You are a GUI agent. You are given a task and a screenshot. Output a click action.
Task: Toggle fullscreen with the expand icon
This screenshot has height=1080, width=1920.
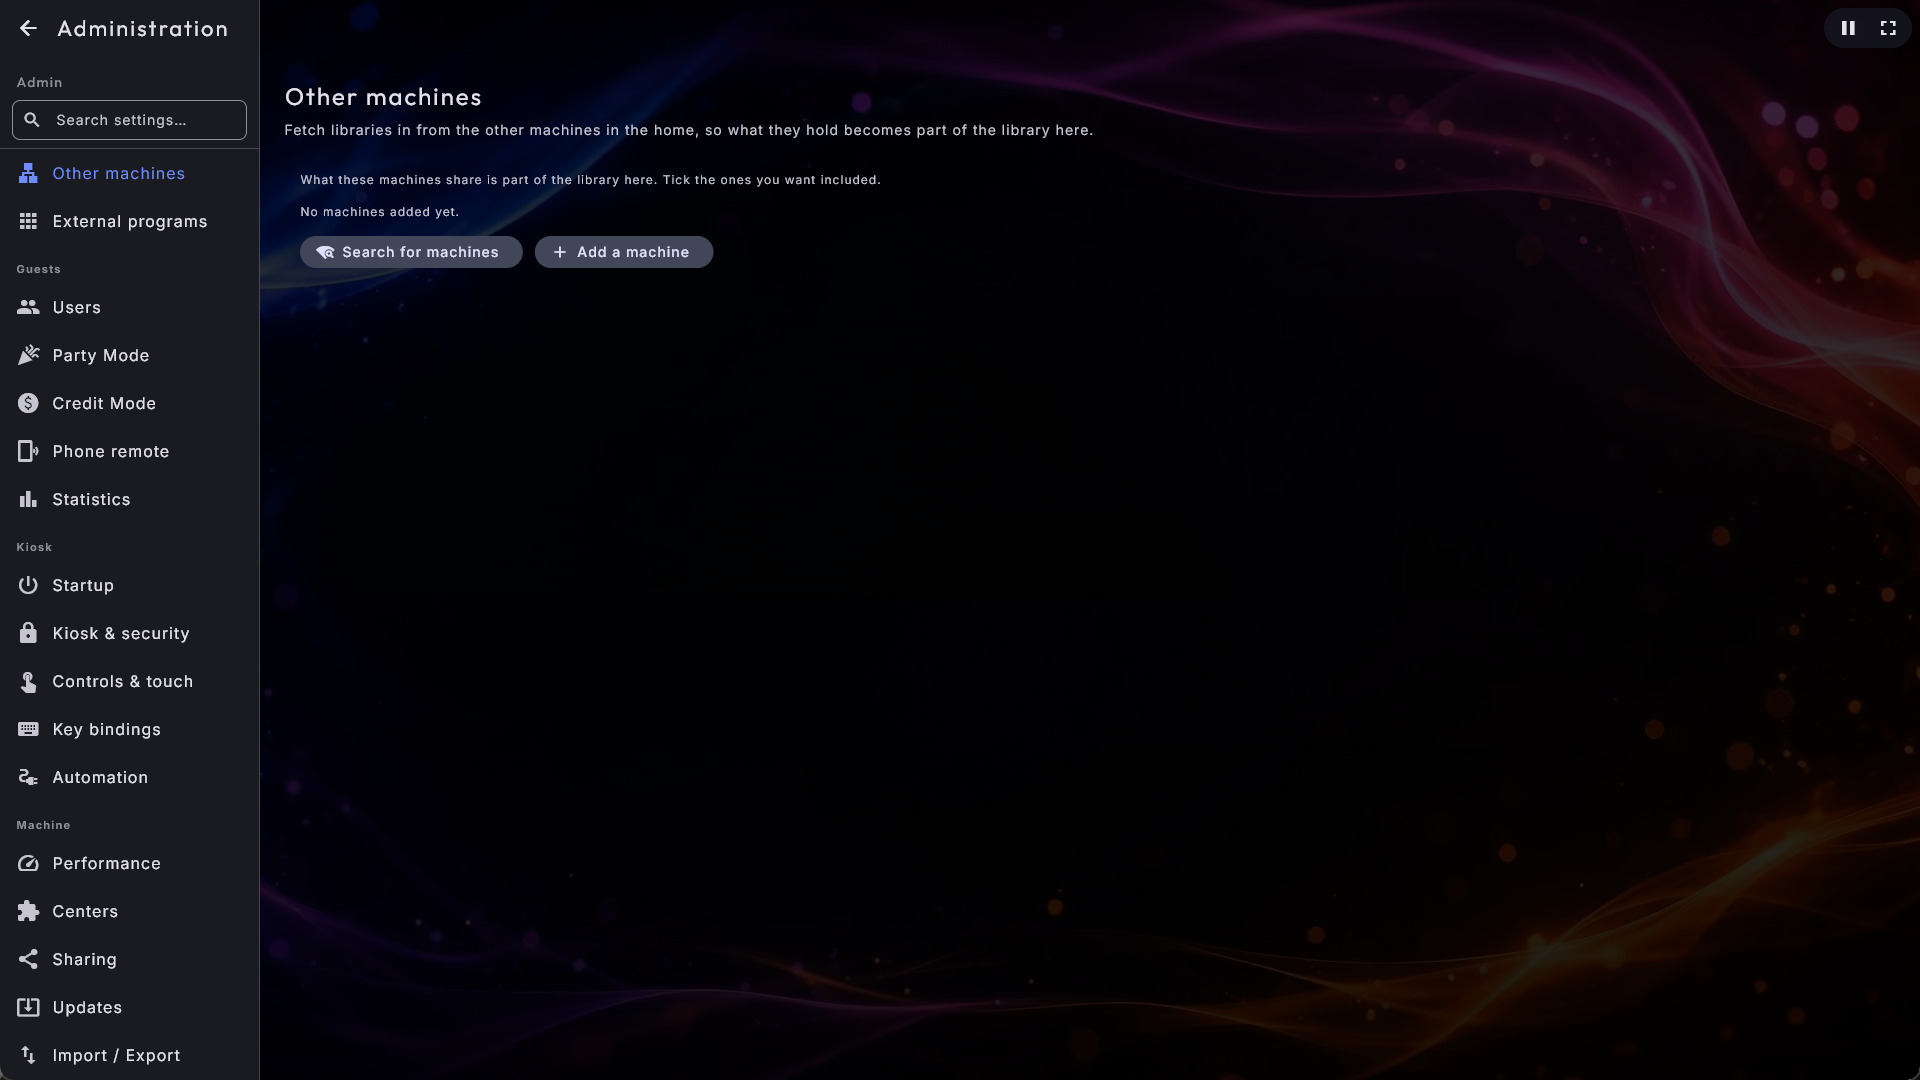coord(1888,29)
